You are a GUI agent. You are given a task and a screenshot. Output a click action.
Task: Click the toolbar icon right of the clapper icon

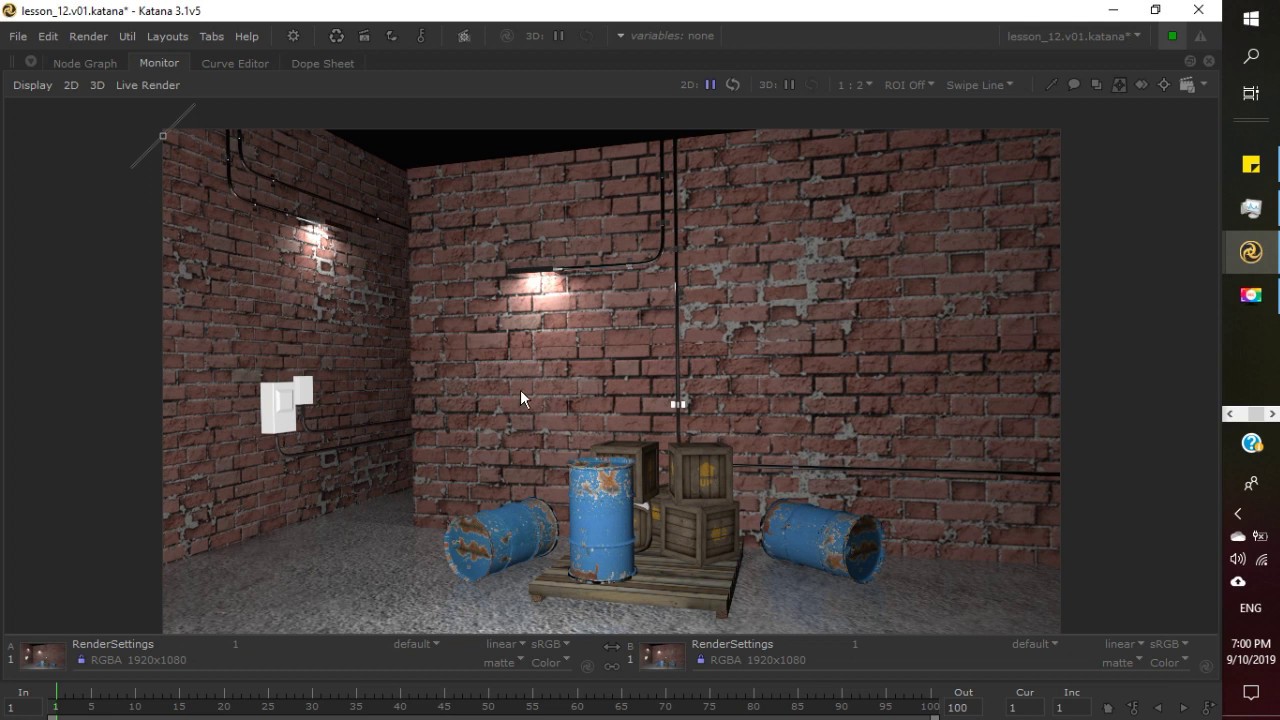(392, 36)
